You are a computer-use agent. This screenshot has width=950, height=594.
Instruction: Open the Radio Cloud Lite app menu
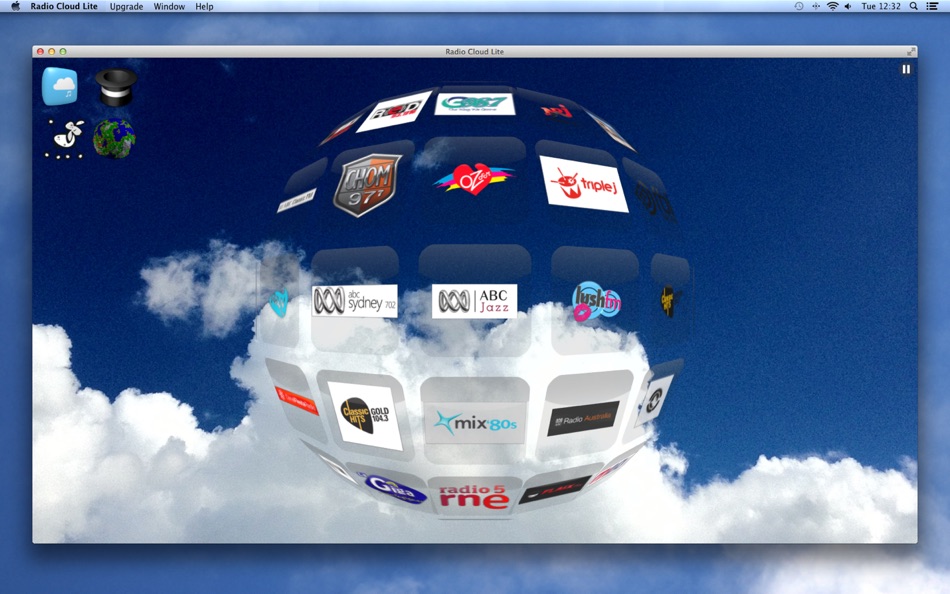64,6
